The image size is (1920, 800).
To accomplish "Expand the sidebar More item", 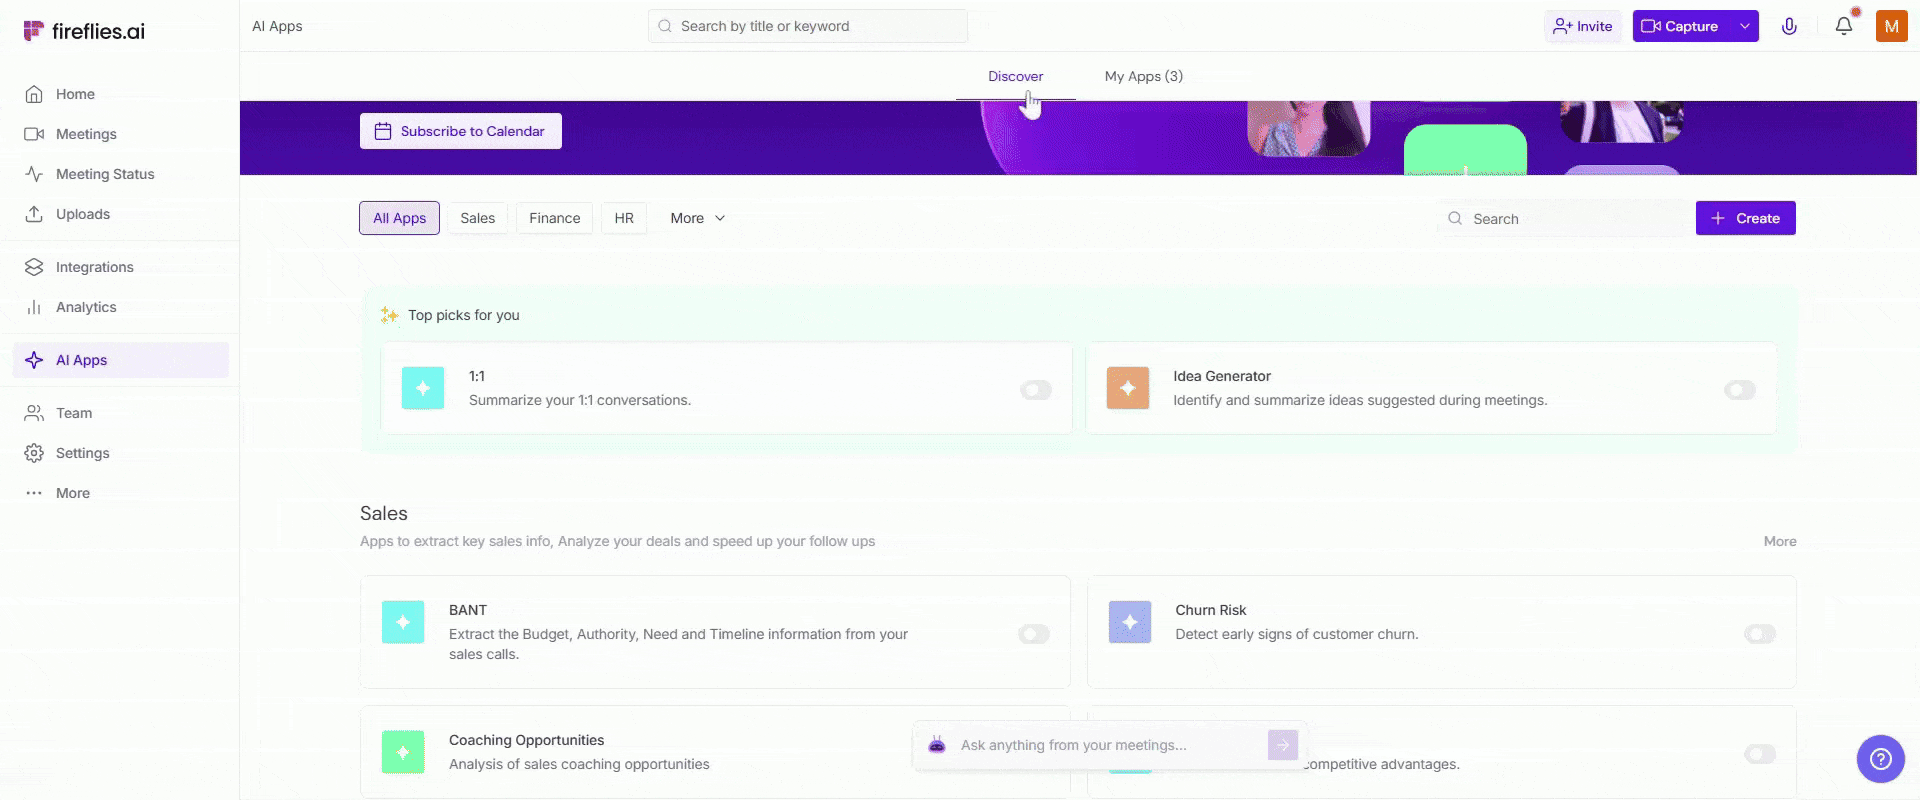I will click(120, 493).
